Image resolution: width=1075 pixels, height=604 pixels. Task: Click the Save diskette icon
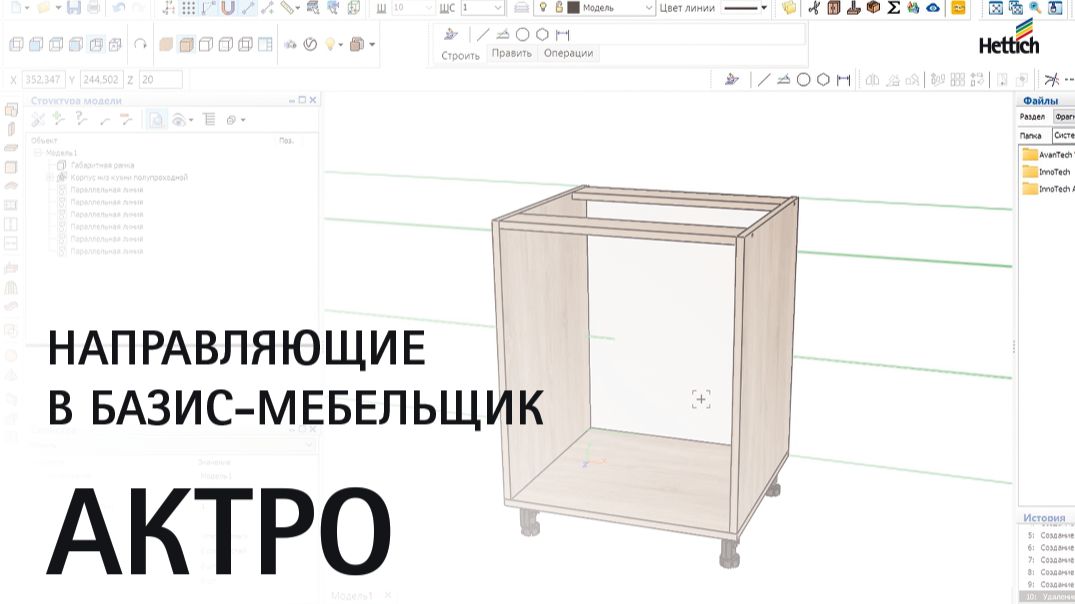73,8
